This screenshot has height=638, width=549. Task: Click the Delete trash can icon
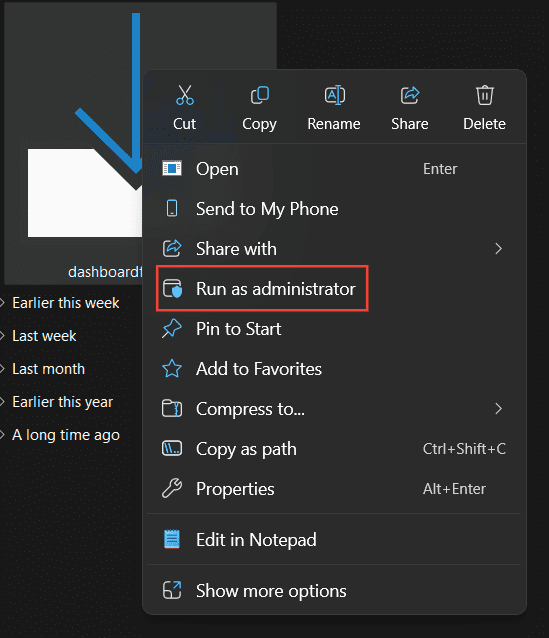485,95
